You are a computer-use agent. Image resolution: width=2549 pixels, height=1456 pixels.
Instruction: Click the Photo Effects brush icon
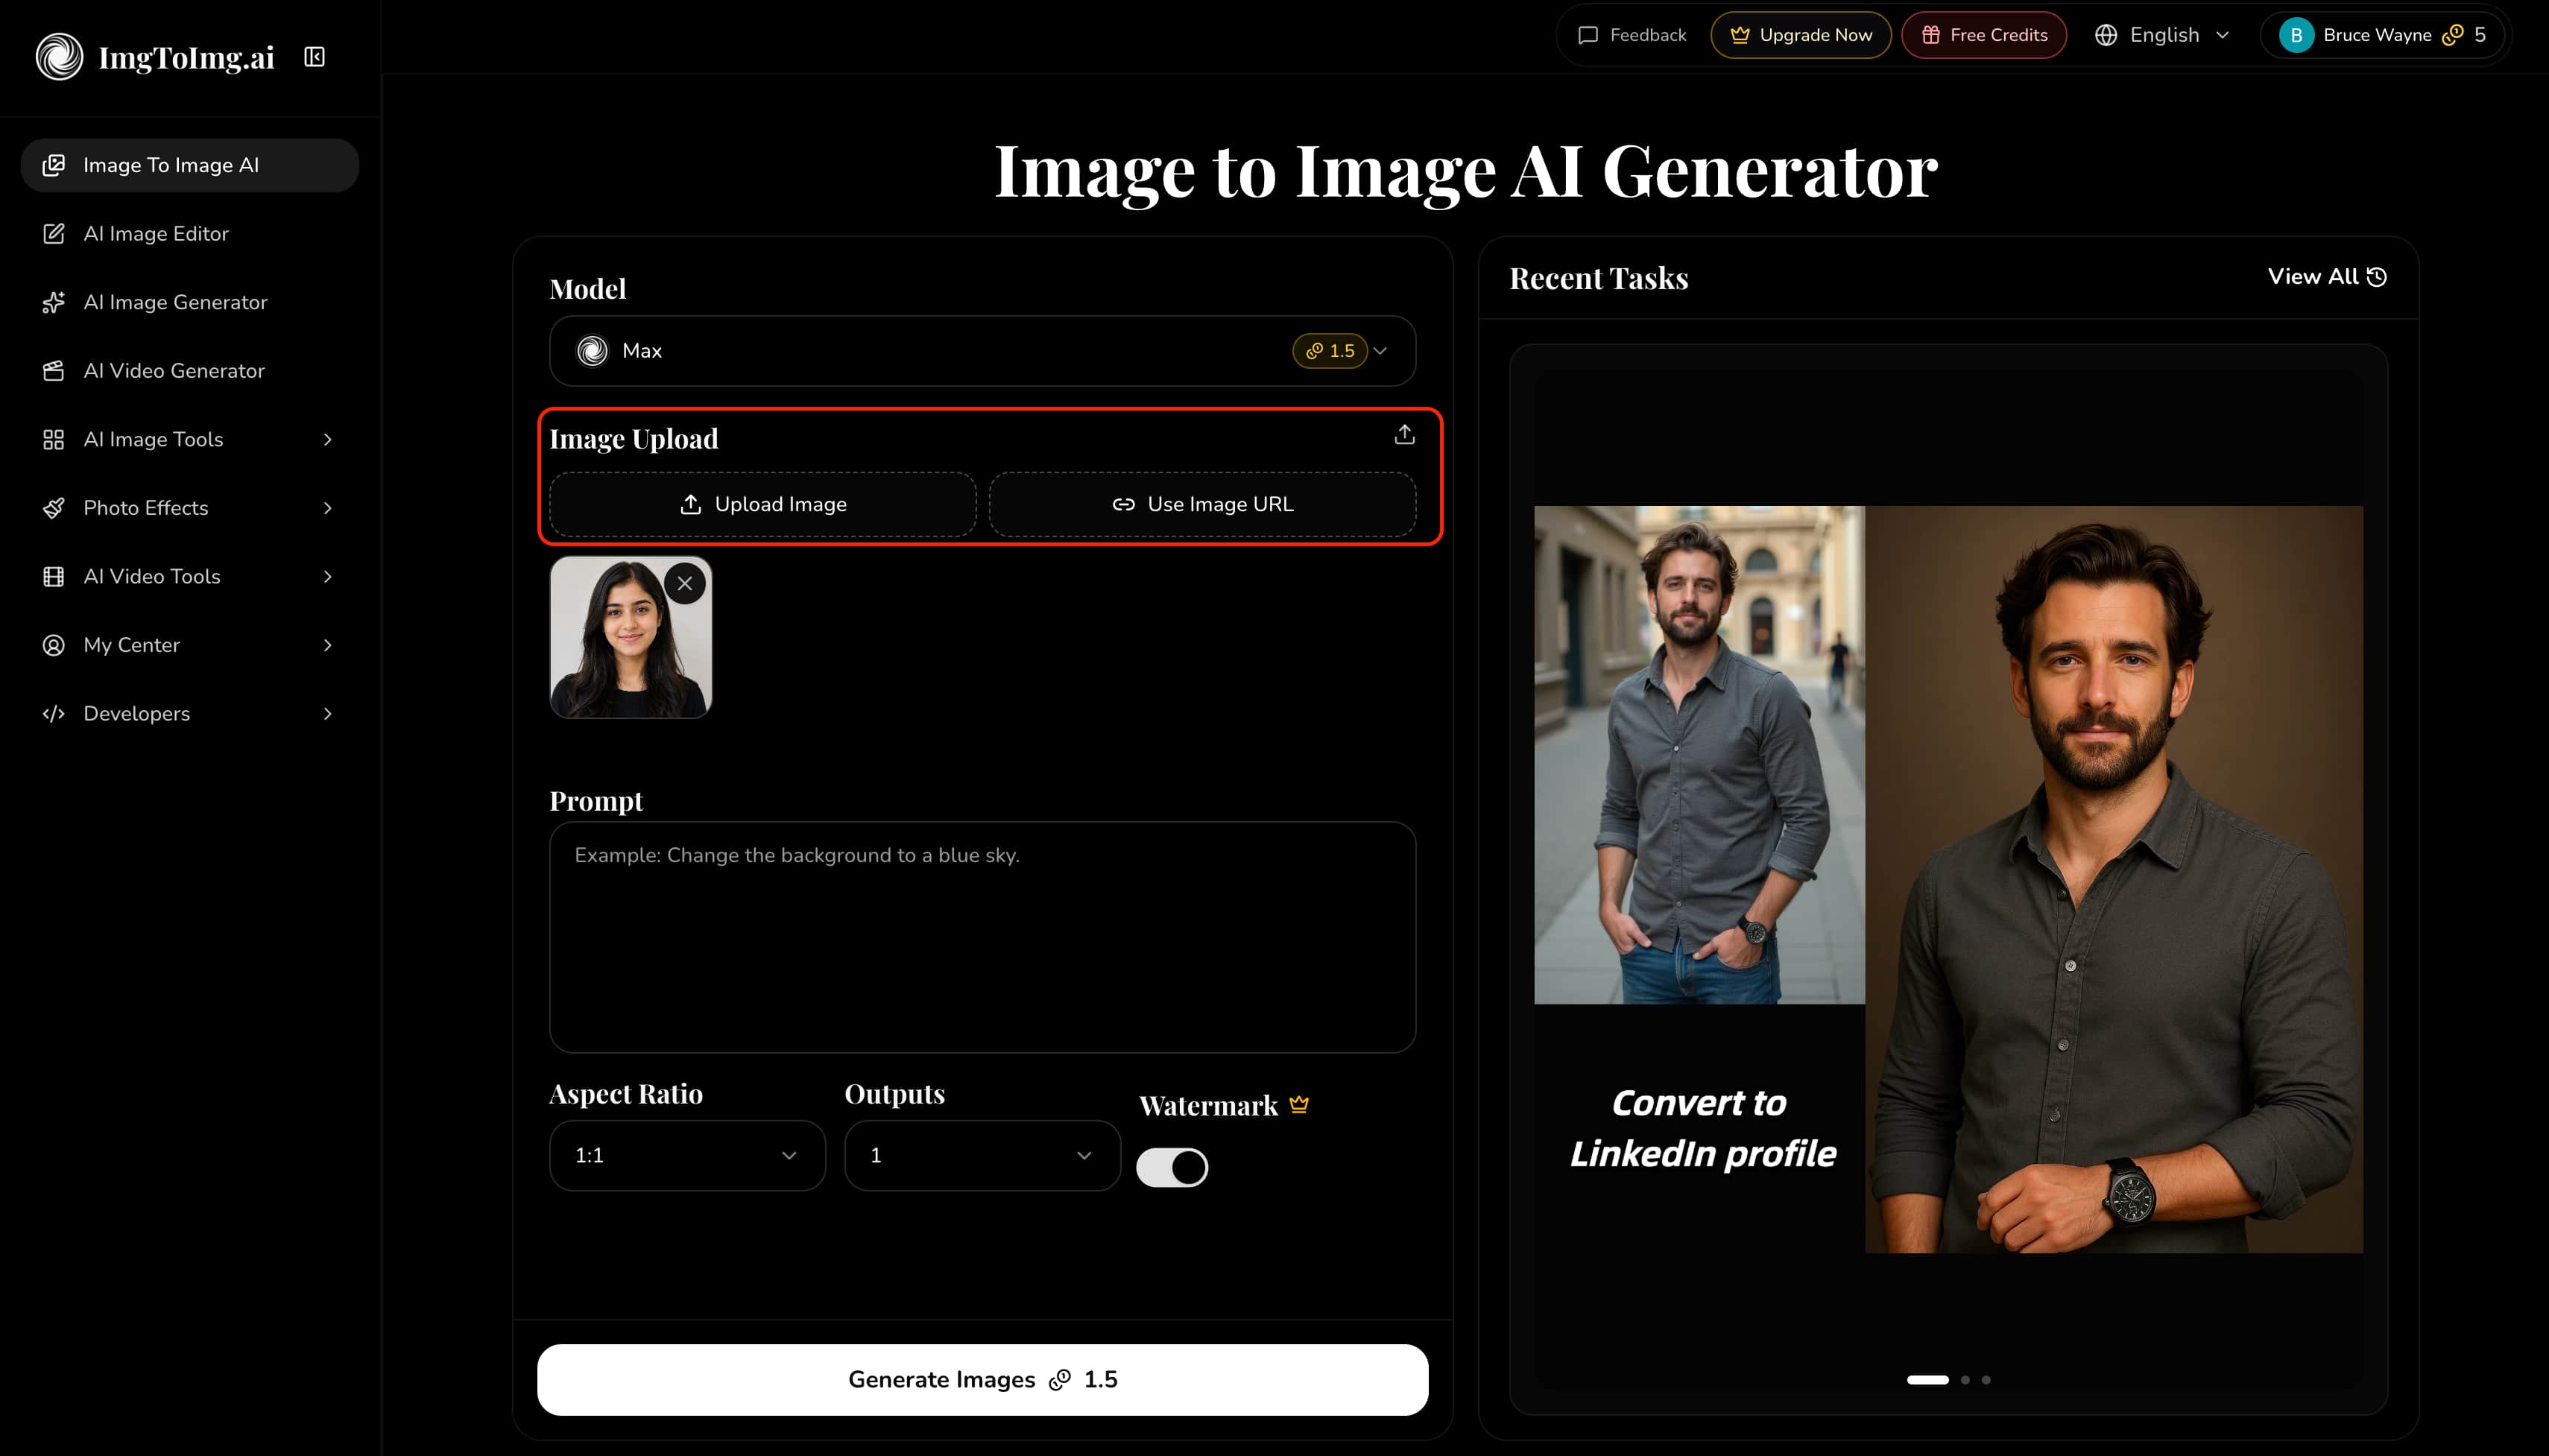click(54, 508)
